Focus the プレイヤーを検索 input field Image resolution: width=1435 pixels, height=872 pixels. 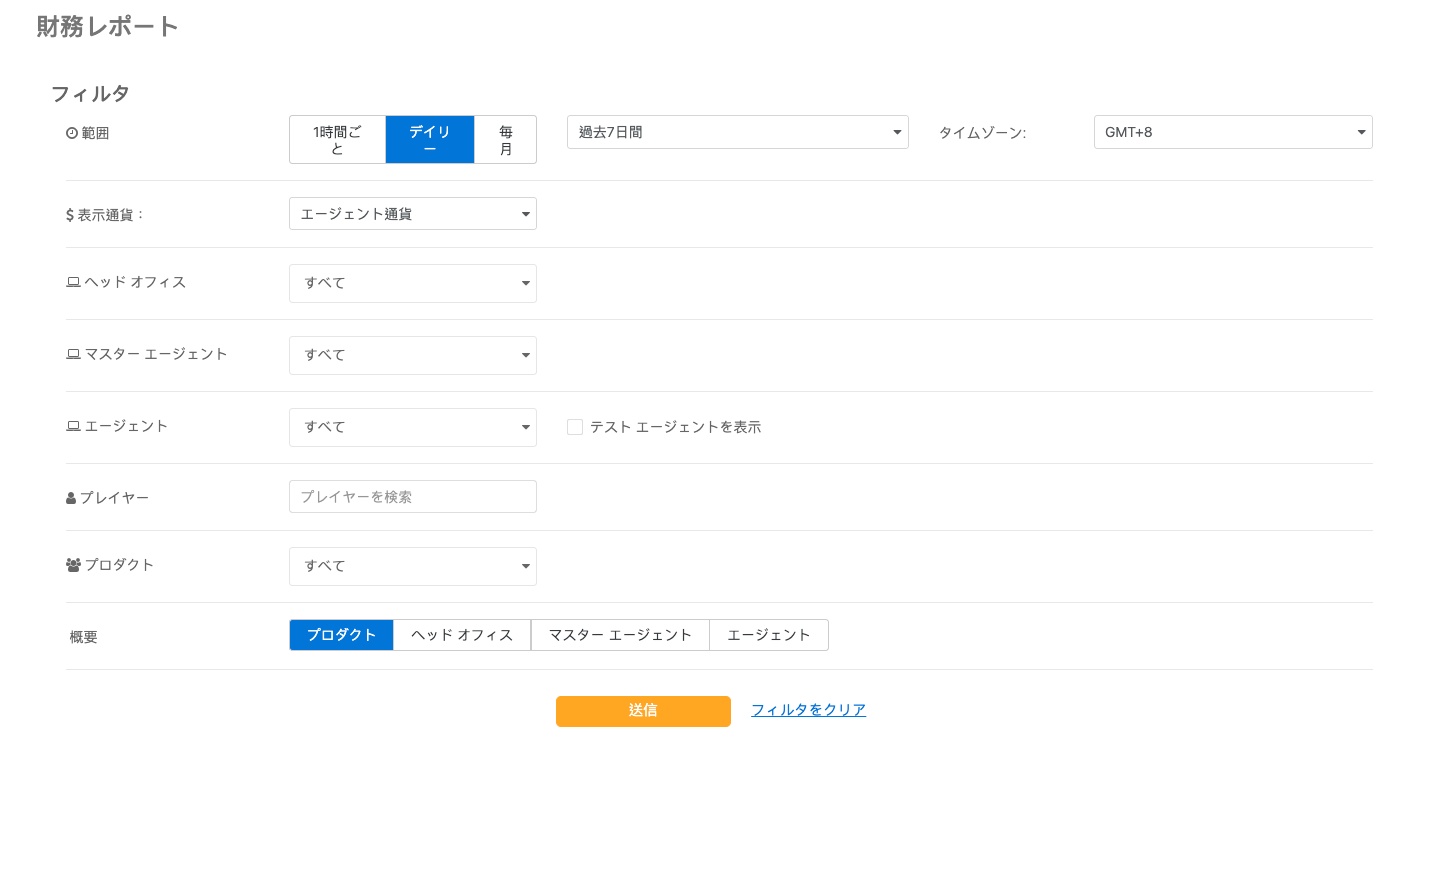[412, 497]
